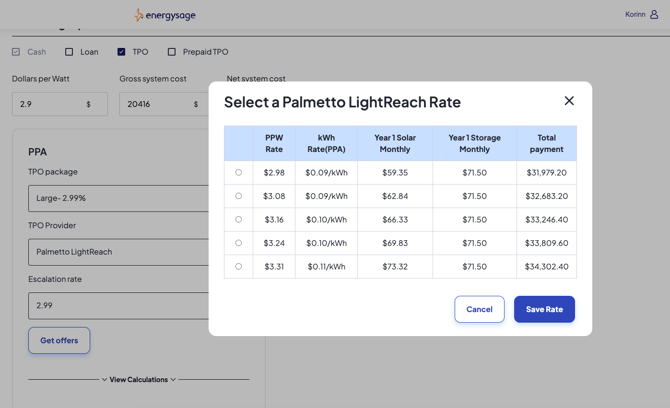Toggle the Cash checkbox
The height and width of the screenshot is (408, 670).
[16, 52]
